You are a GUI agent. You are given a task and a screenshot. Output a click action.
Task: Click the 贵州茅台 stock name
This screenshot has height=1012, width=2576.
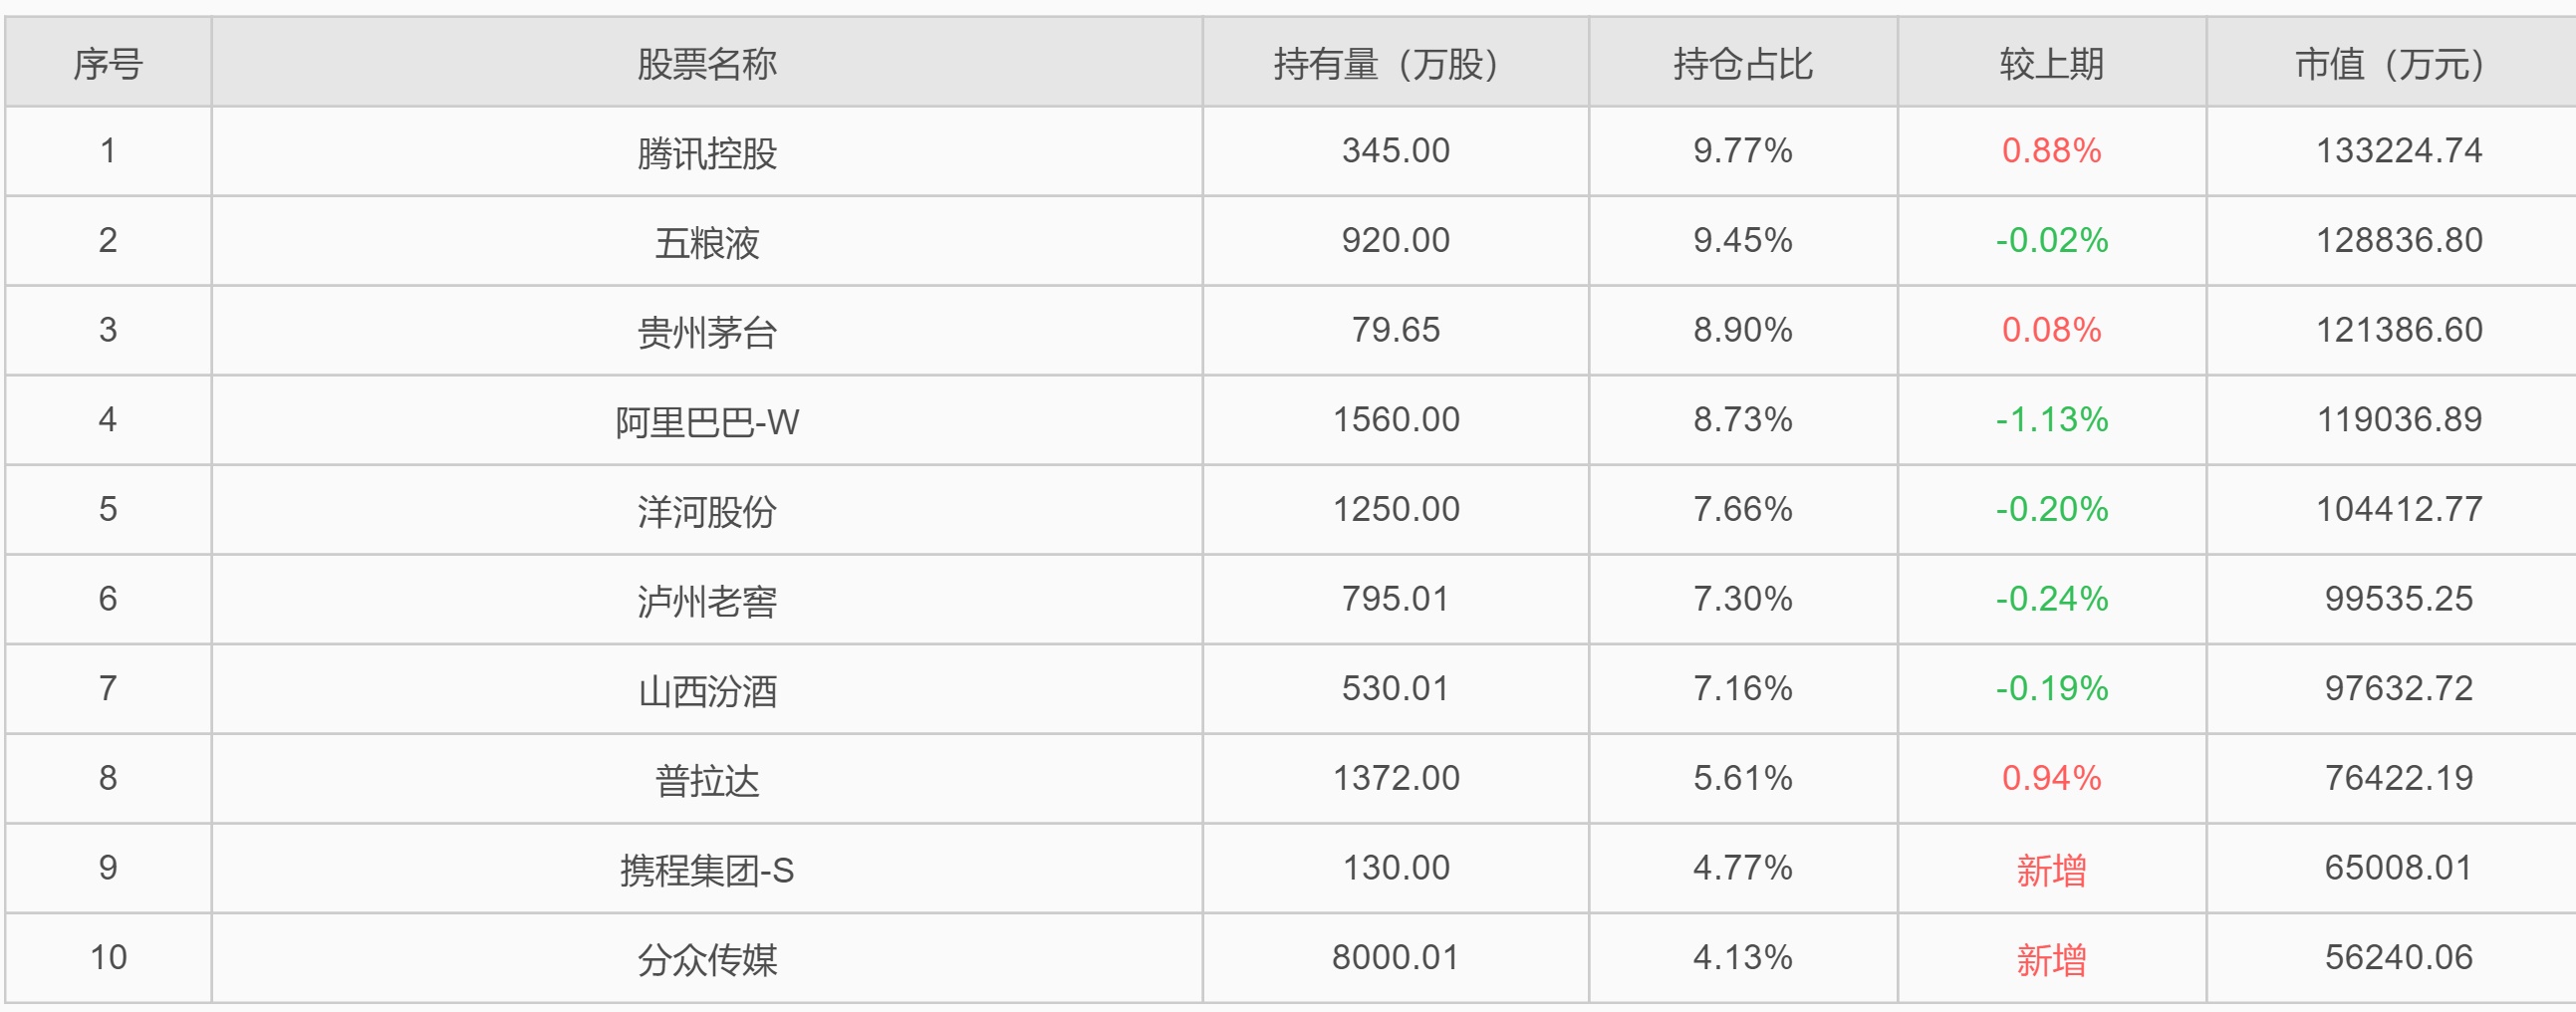tap(706, 332)
